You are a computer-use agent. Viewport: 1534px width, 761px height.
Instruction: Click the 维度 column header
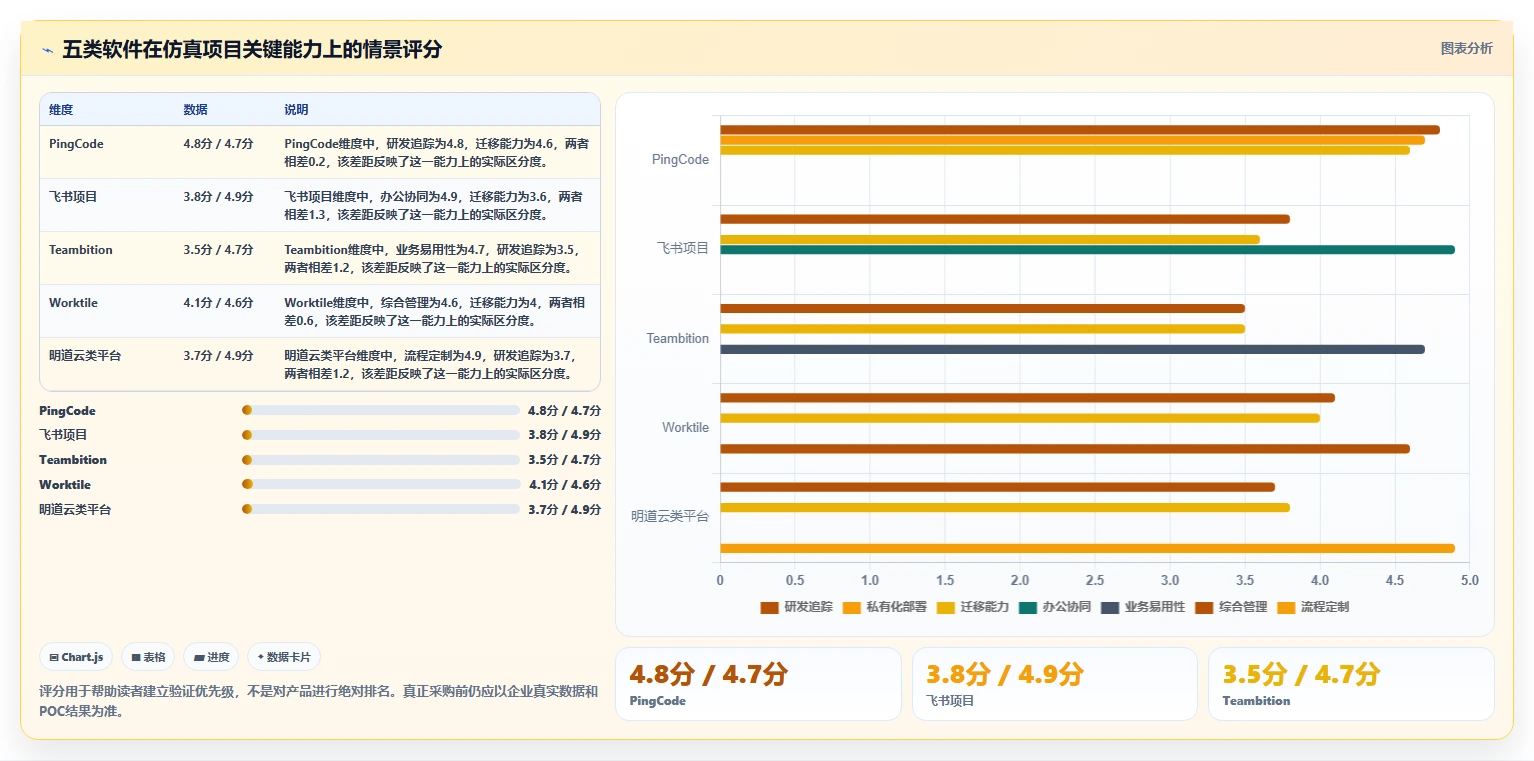(61, 110)
